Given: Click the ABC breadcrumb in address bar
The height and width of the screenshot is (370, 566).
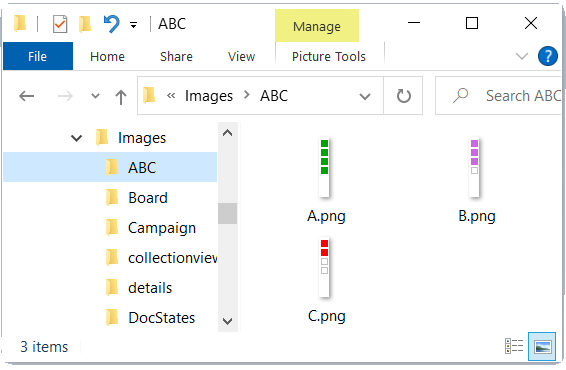Looking at the screenshot, I should pyautogui.click(x=274, y=96).
